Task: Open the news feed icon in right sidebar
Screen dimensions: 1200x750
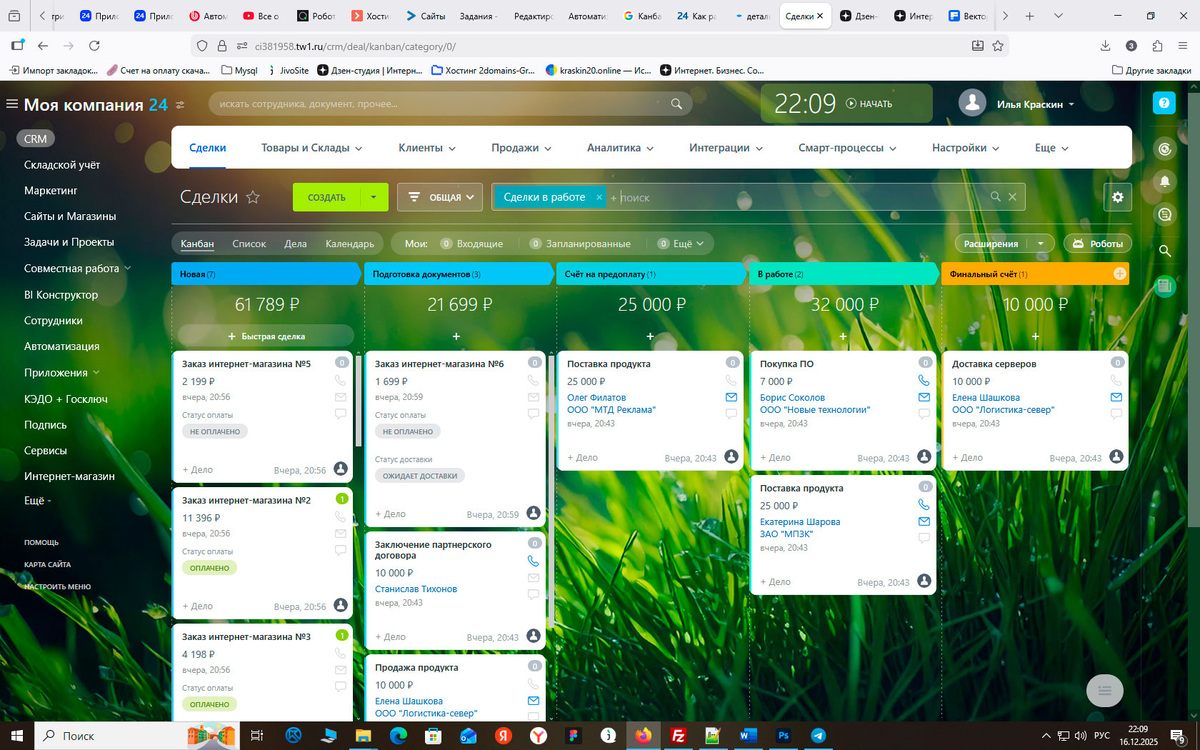Action: (x=1164, y=286)
